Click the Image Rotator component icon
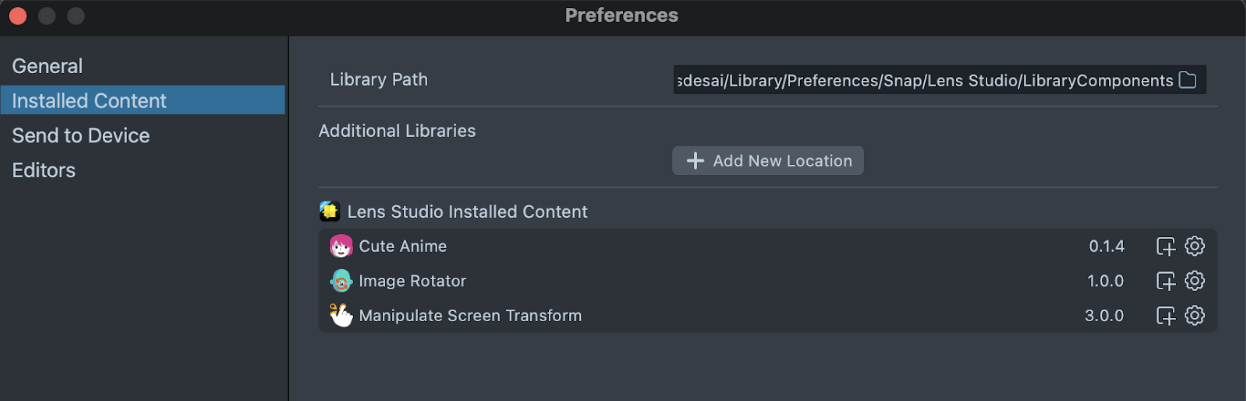This screenshot has width=1246, height=401. point(341,281)
